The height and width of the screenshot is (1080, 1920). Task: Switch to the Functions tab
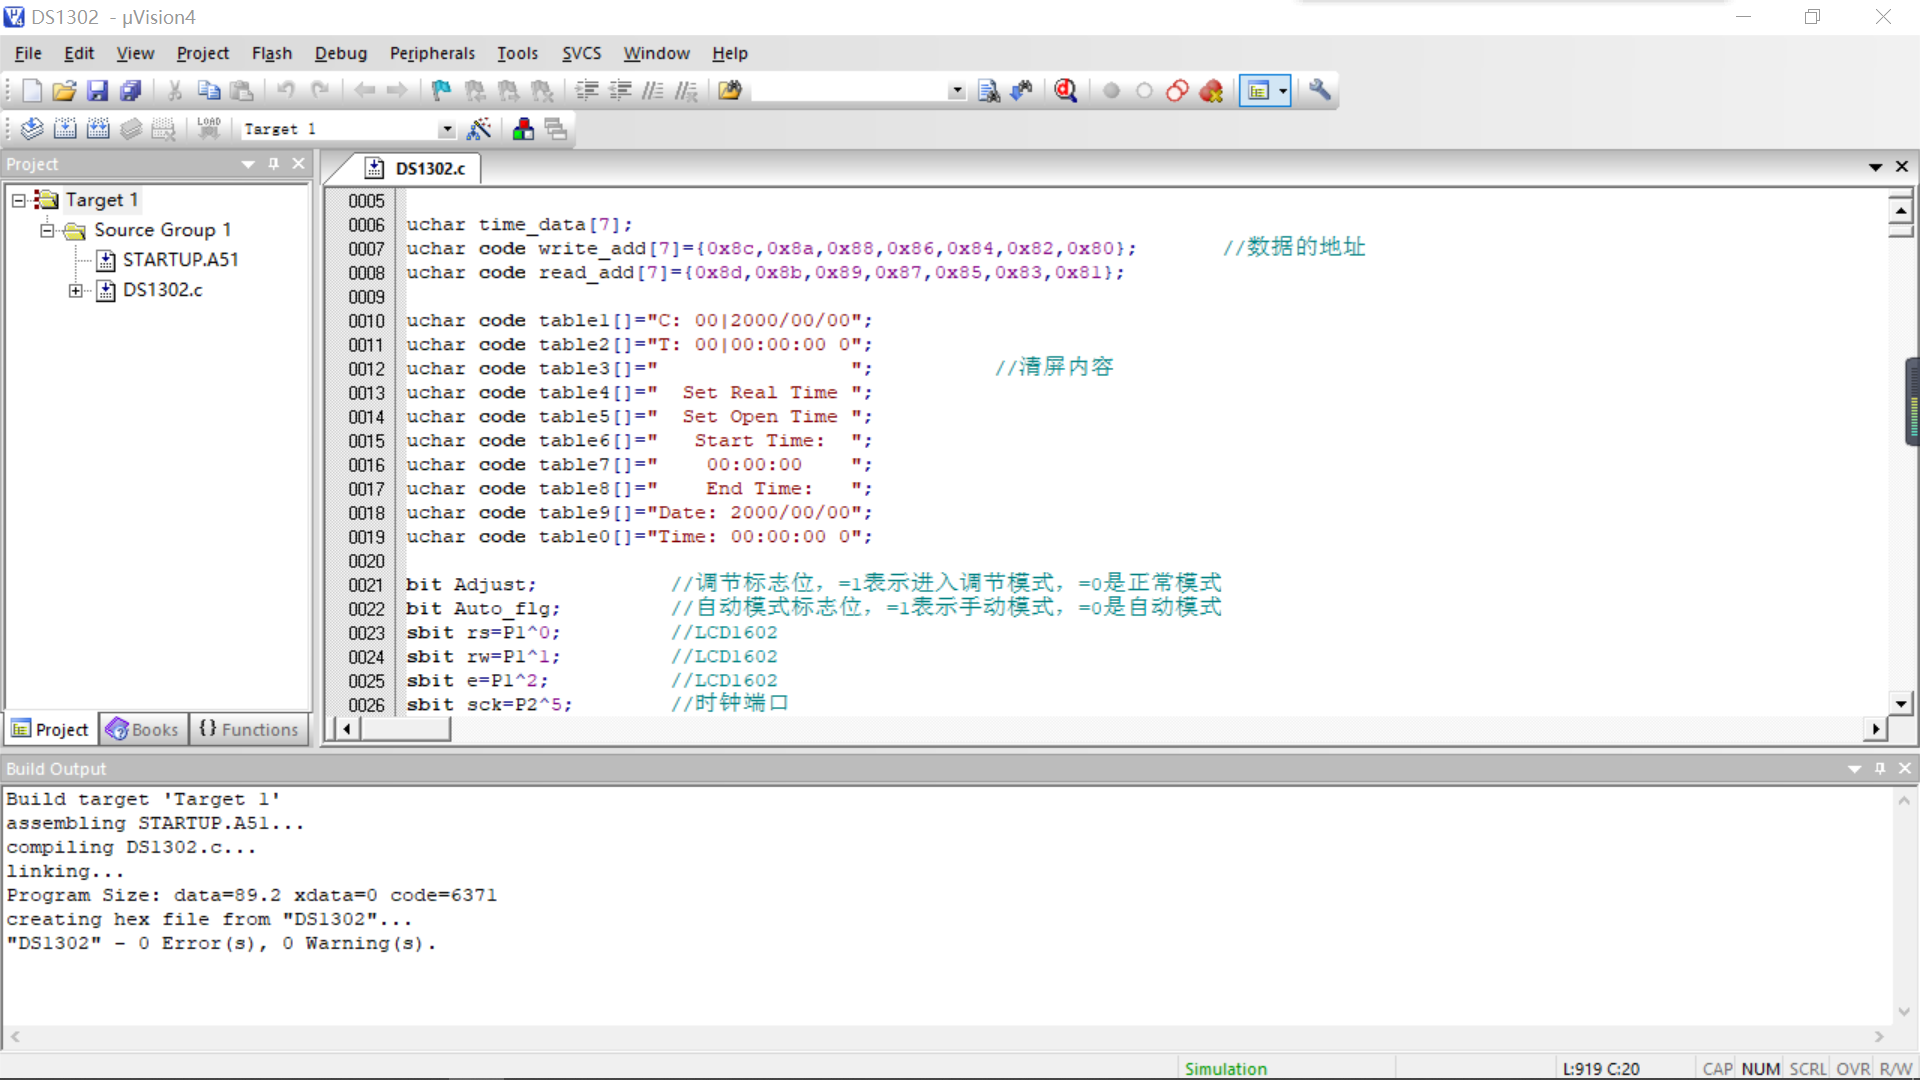pos(249,729)
